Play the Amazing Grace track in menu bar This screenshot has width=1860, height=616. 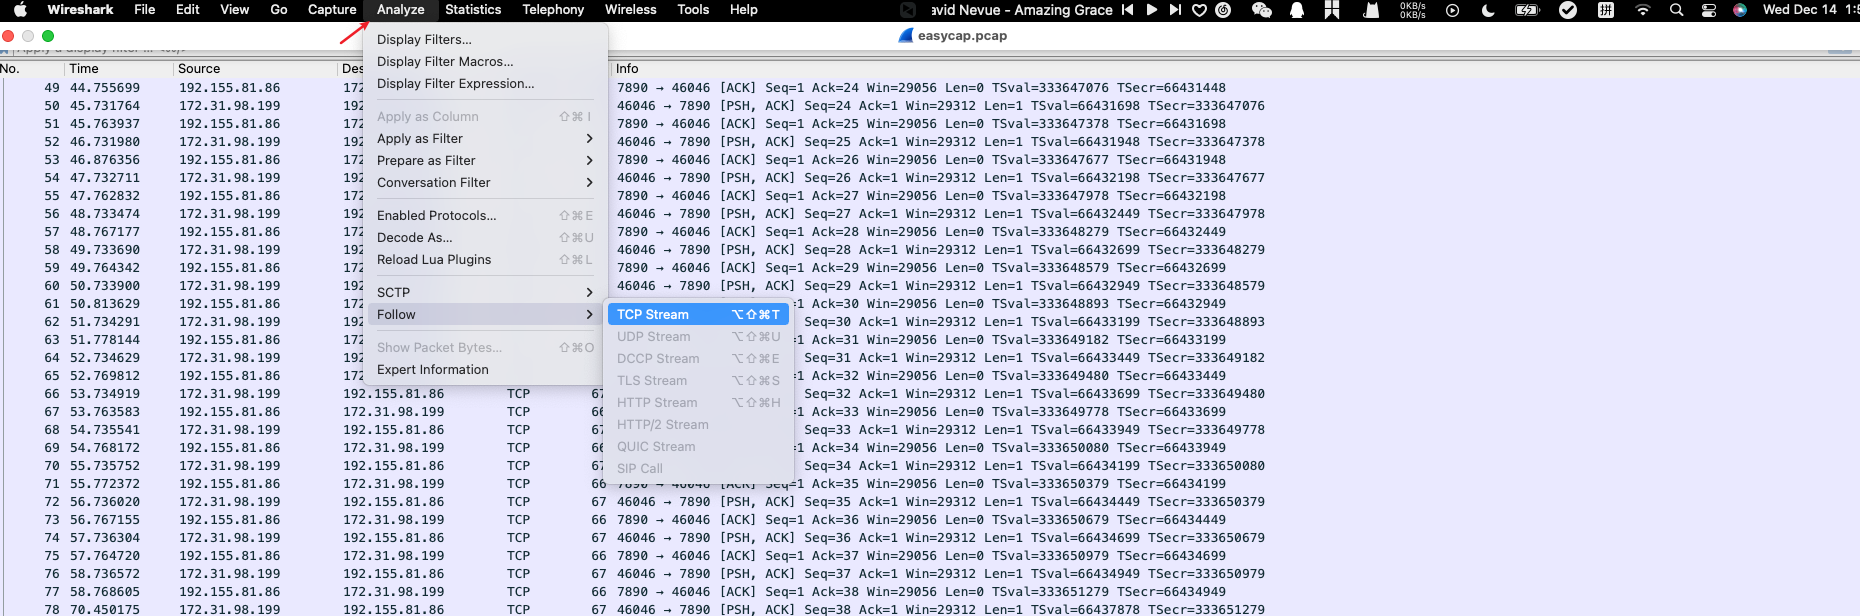[x=1152, y=10]
